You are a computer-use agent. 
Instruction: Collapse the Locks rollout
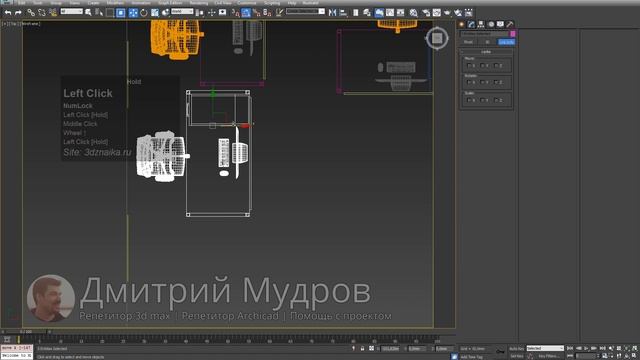click(x=486, y=52)
